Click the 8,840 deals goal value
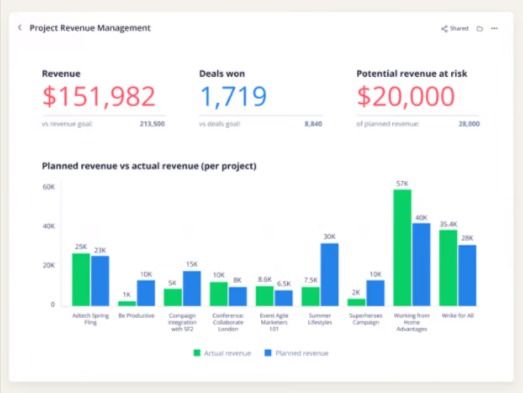The image size is (523, 393). pyautogui.click(x=313, y=124)
